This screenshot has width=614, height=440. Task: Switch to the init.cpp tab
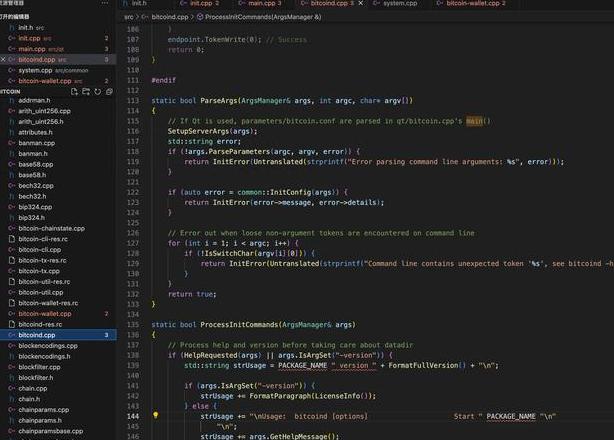(200, 3)
